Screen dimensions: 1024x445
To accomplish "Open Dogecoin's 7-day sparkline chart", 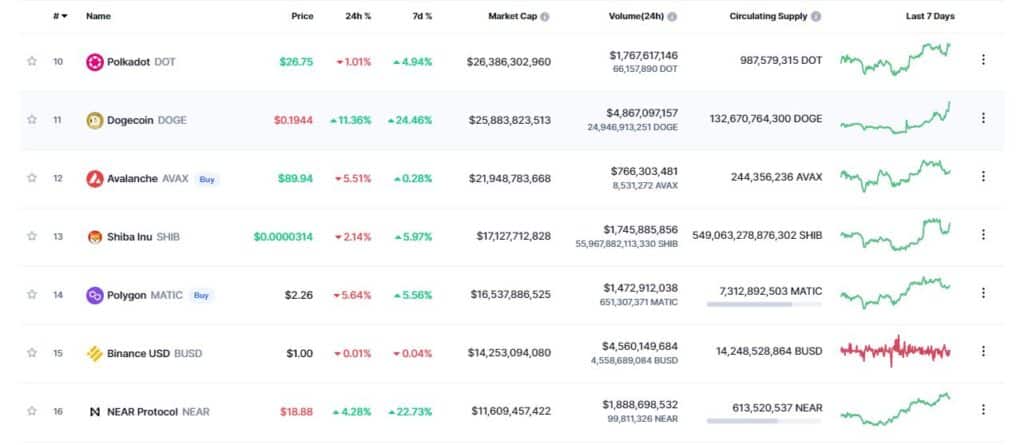I will 895,118.
